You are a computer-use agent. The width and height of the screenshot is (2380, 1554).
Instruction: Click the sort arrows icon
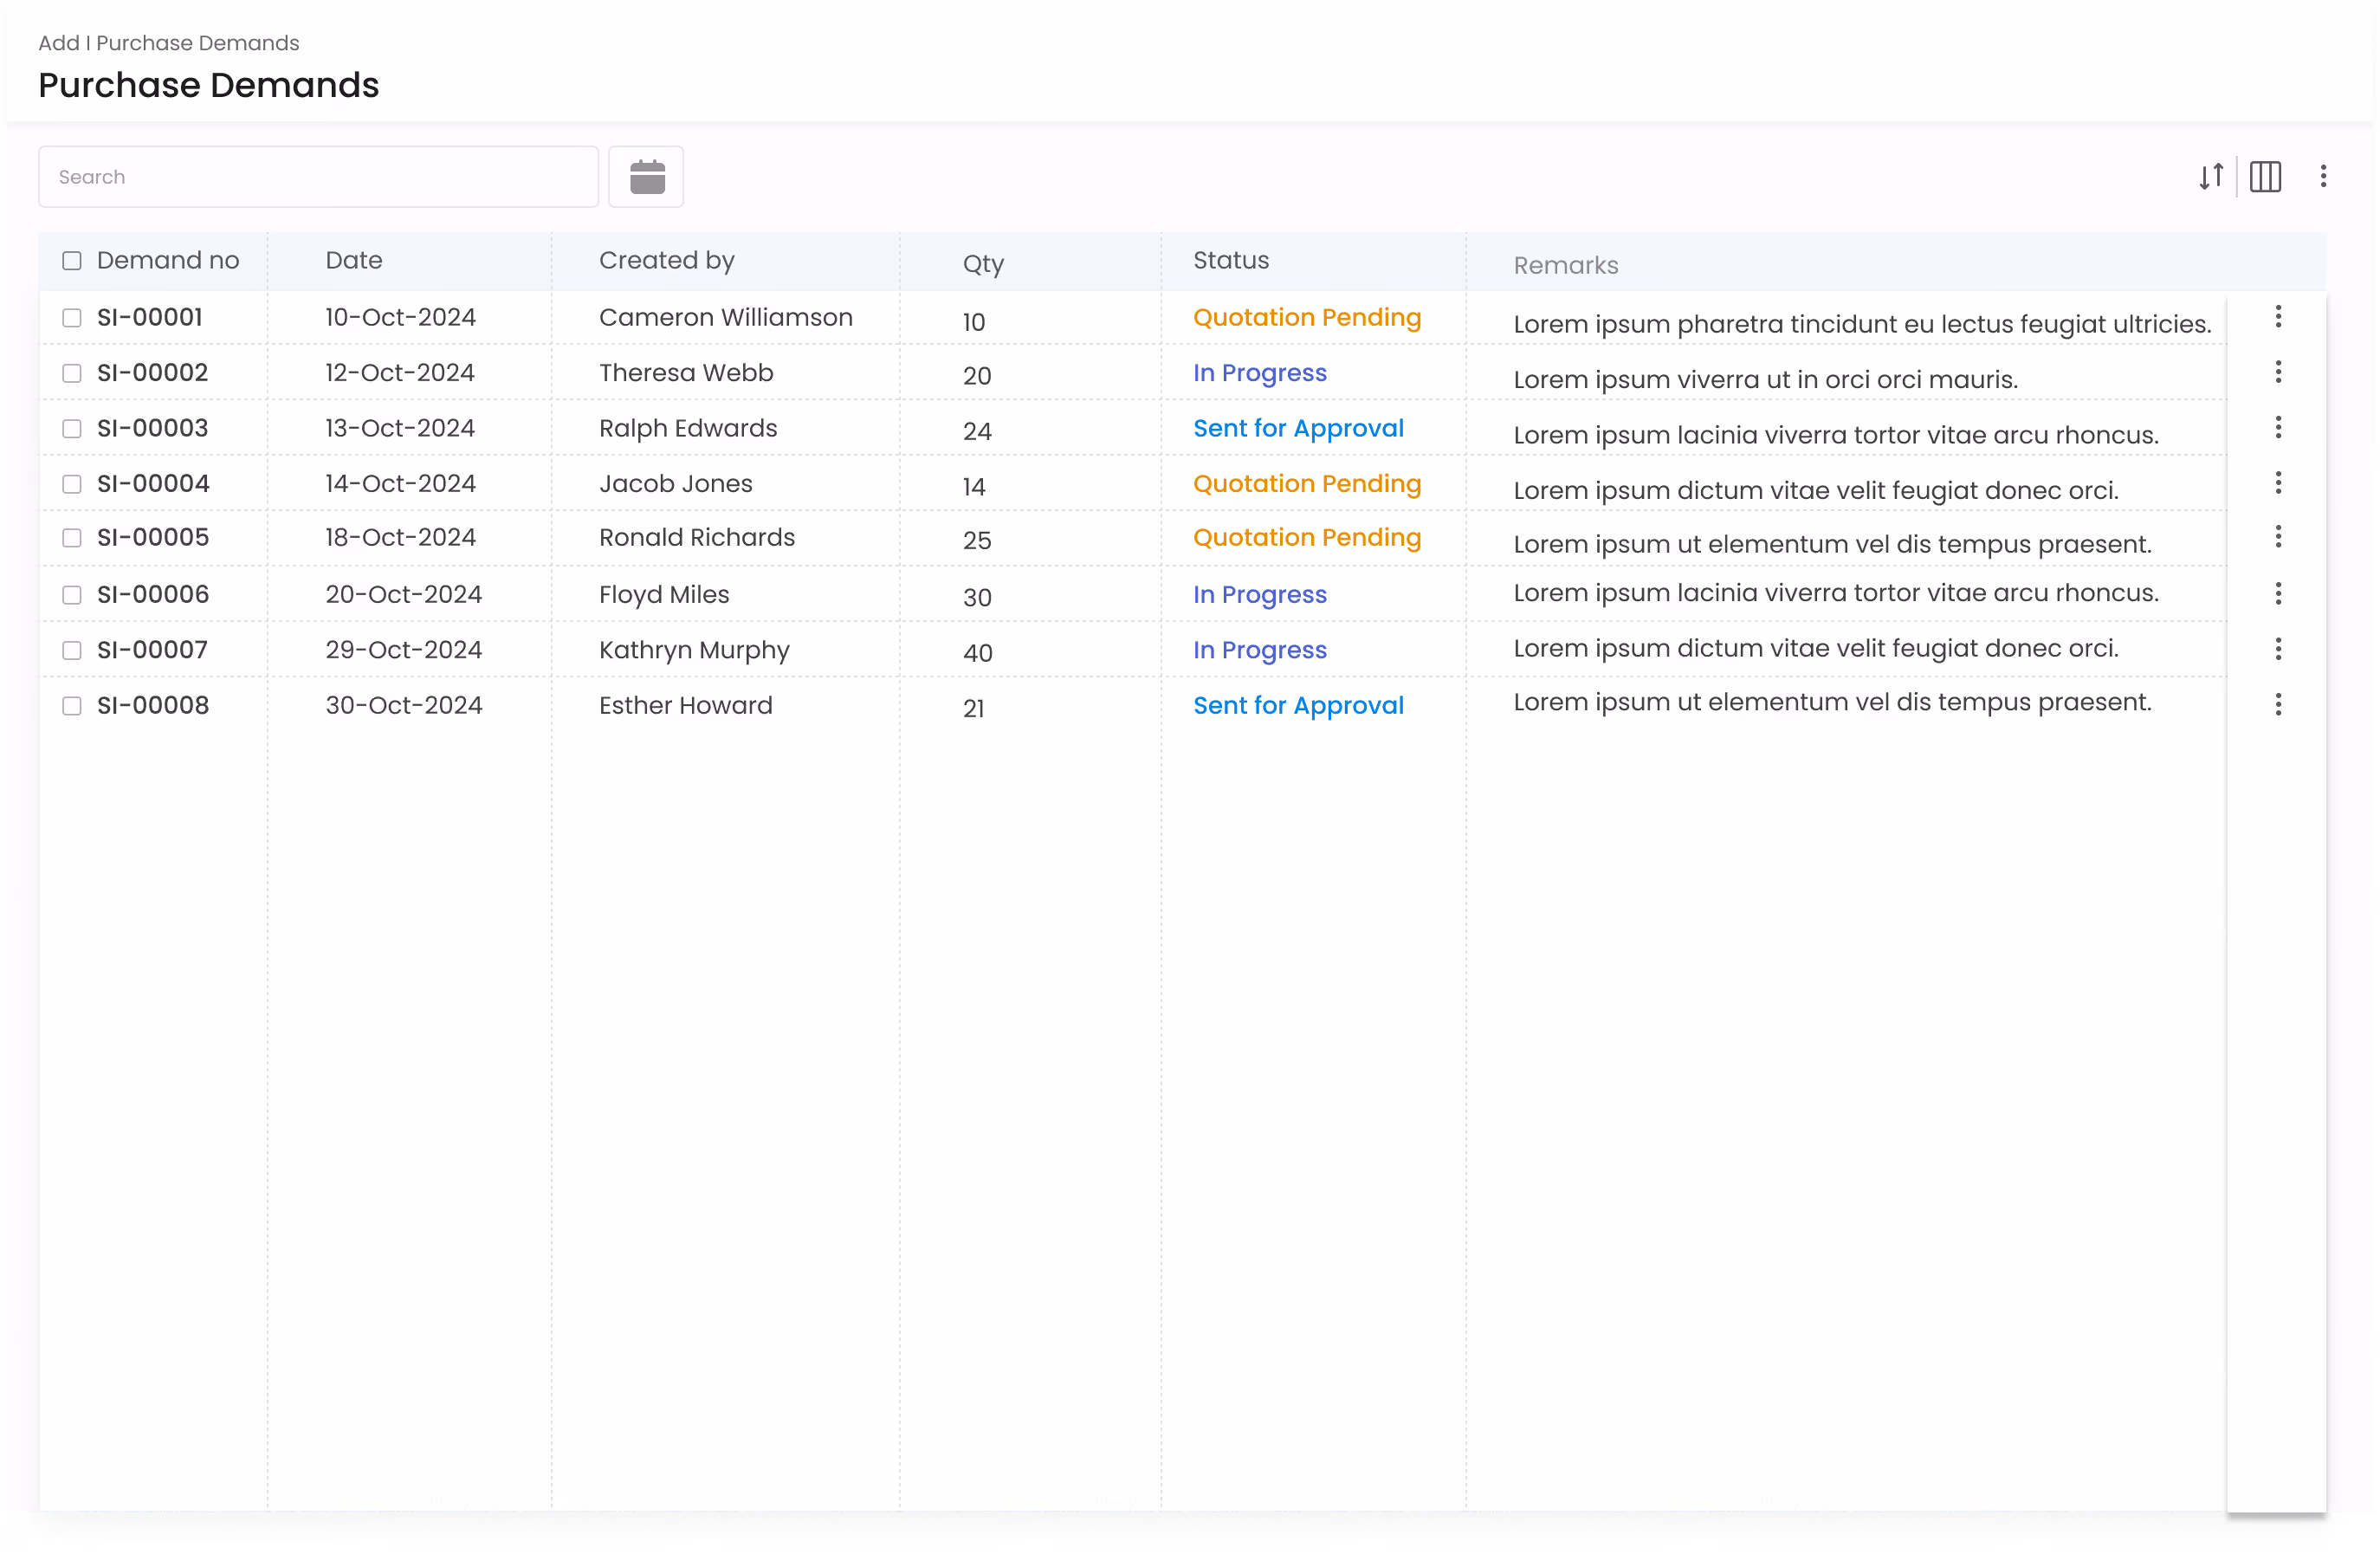click(2211, 177)
